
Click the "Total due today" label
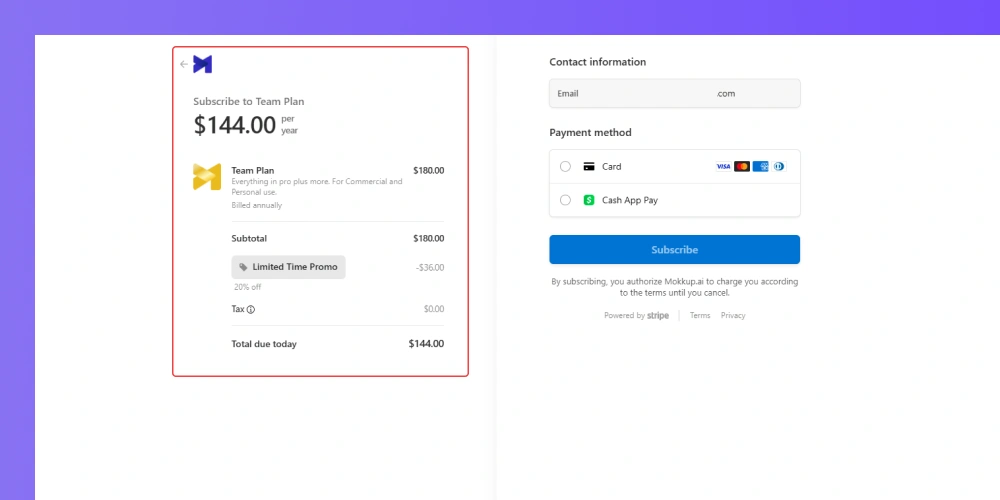[x=264, y=344]
